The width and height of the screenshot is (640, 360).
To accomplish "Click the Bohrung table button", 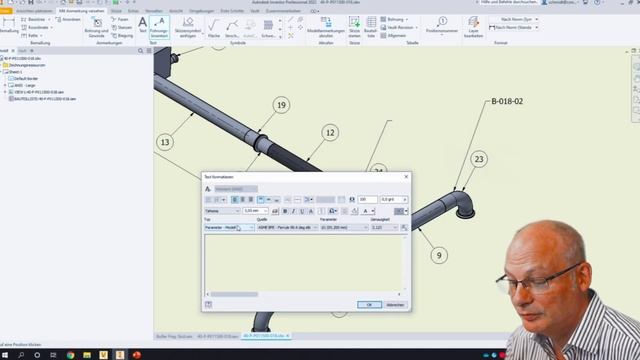I will (393, 19).
